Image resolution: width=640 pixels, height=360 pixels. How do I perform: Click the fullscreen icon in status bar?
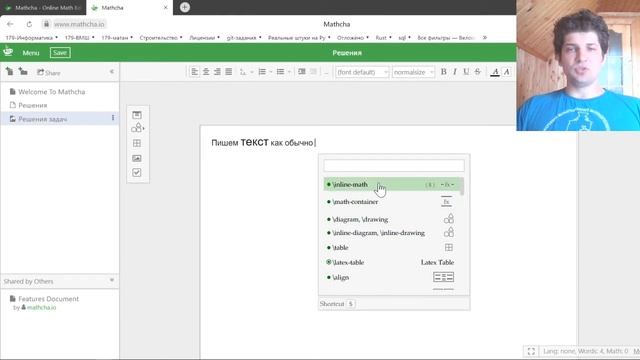(531, 351)
